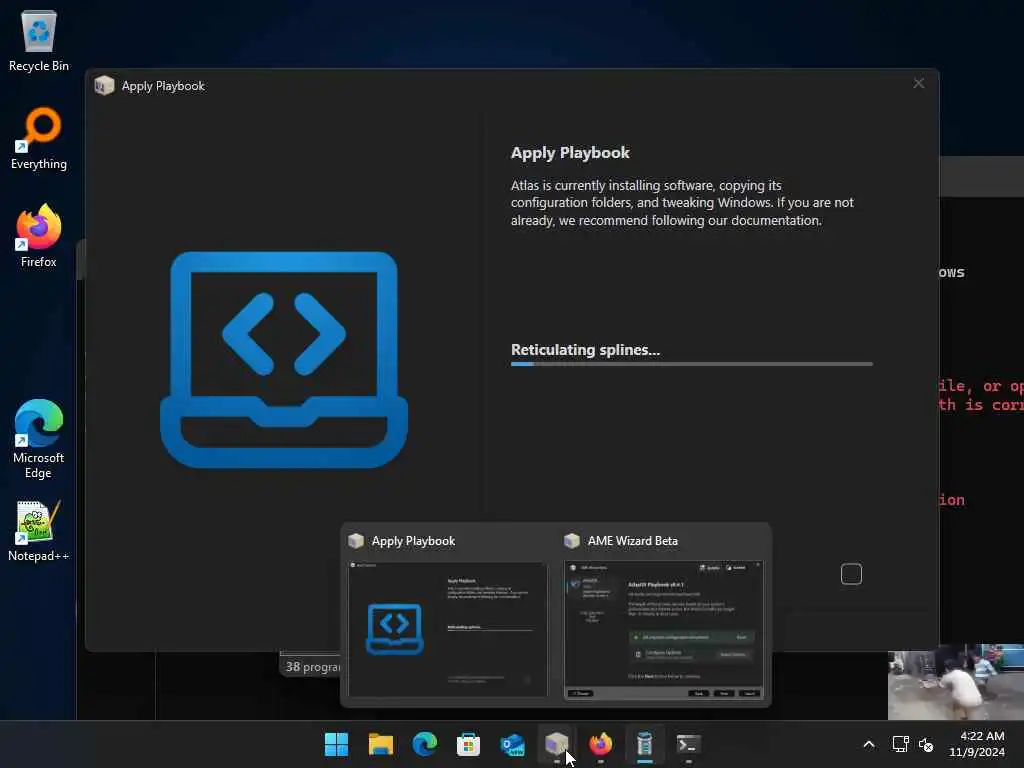Click the Reticulating splines progress bar
Image resolution: width=1024 pixels, height=768 pixels.
692,364
